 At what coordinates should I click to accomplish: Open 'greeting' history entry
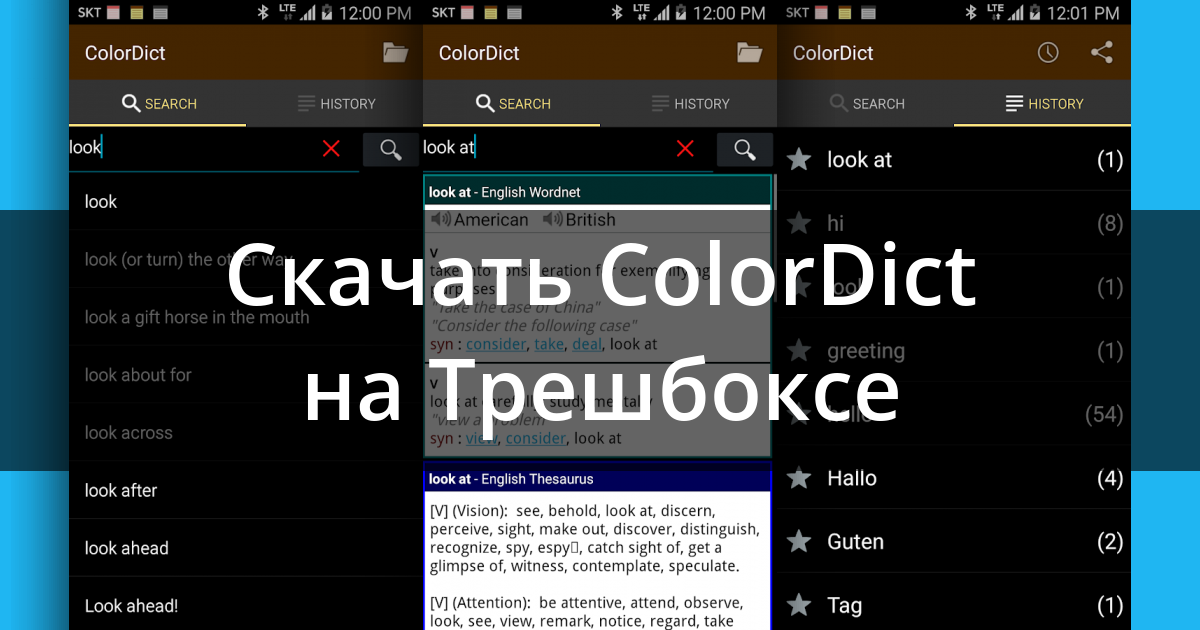point(954,351)
